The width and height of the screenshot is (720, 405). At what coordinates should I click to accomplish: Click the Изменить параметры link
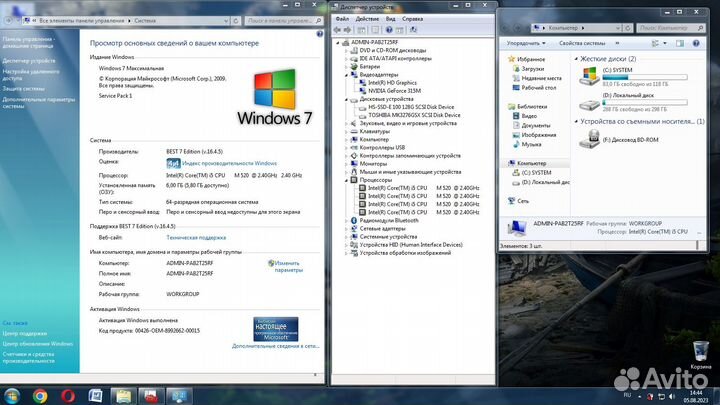[288, 267]
